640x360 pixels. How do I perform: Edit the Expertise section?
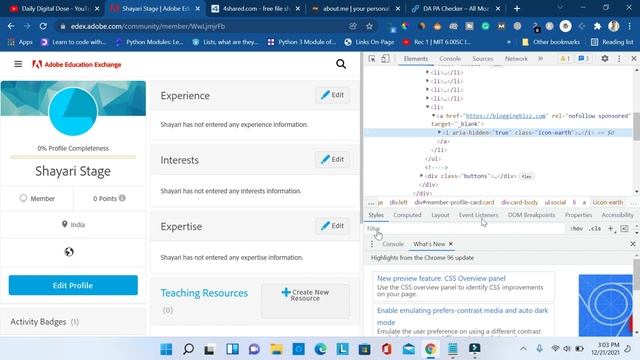tap(332, 226)
